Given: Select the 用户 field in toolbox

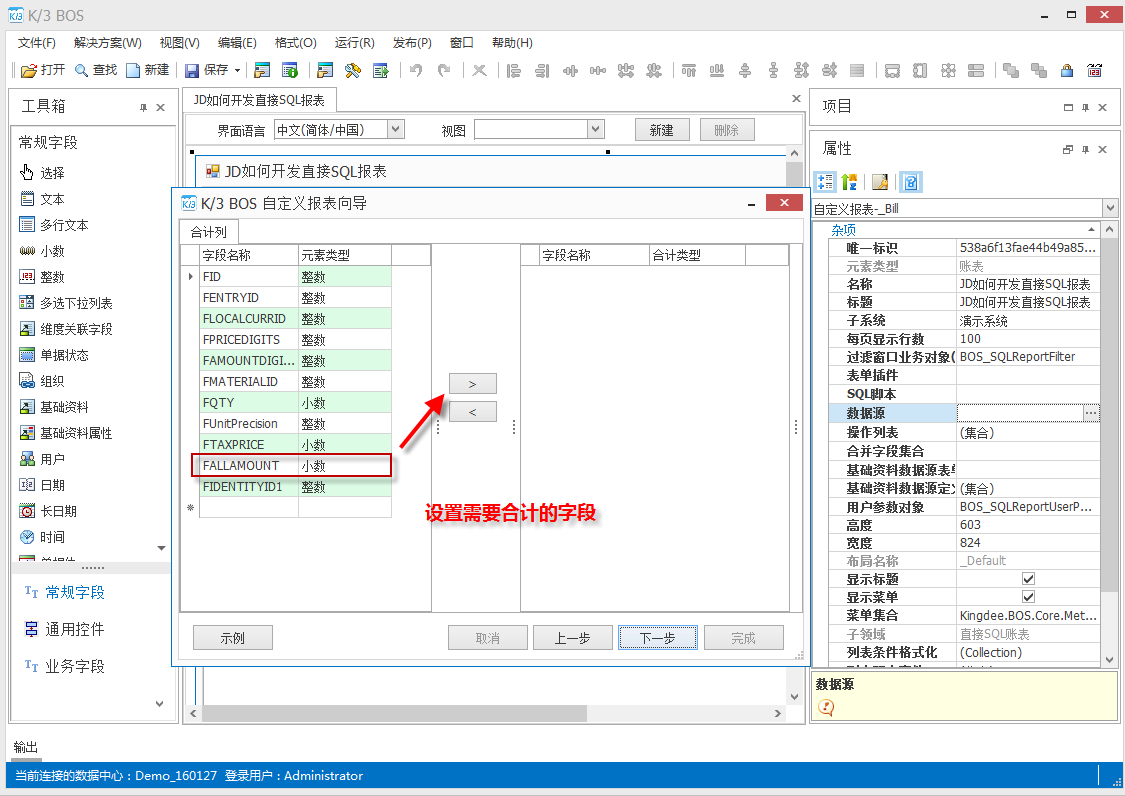Looking at the screenshot, I should [x=42, y=459].
